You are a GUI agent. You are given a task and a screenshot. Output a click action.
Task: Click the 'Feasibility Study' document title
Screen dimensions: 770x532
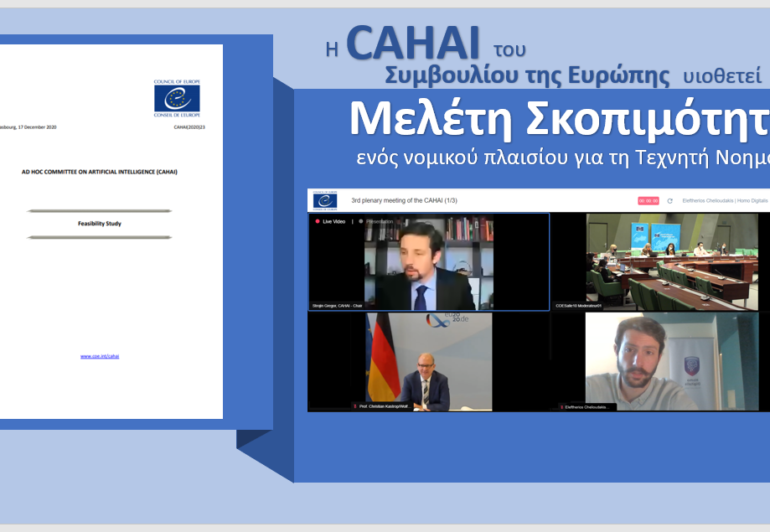tap(100, 224)
